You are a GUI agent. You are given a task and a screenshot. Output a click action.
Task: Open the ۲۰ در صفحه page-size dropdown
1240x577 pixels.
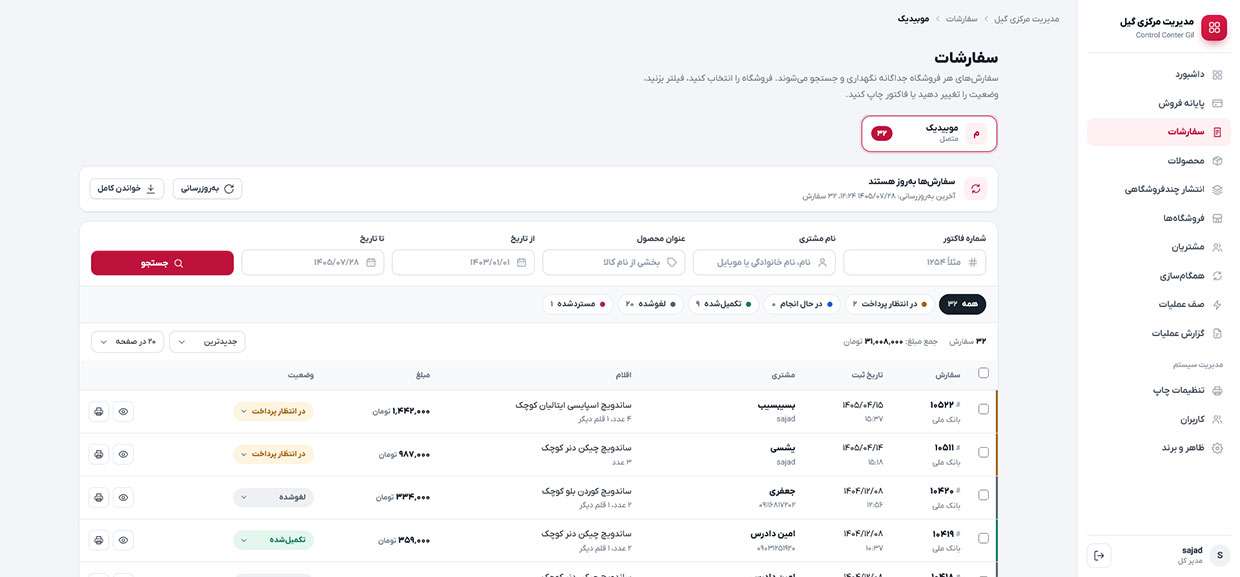(x=128, y=342)
